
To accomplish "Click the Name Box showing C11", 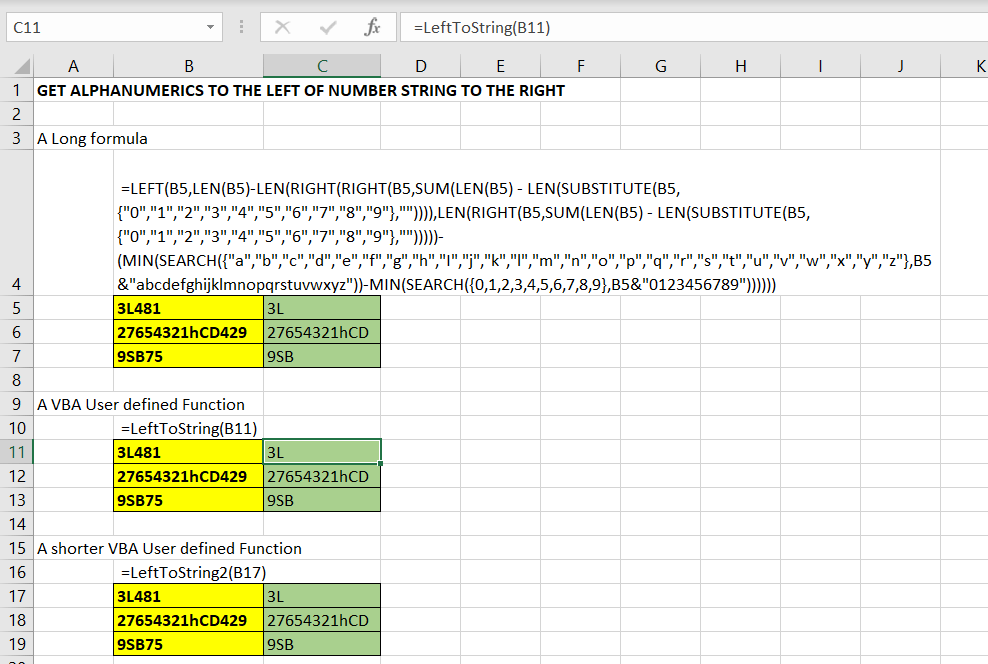I will 100,28.
